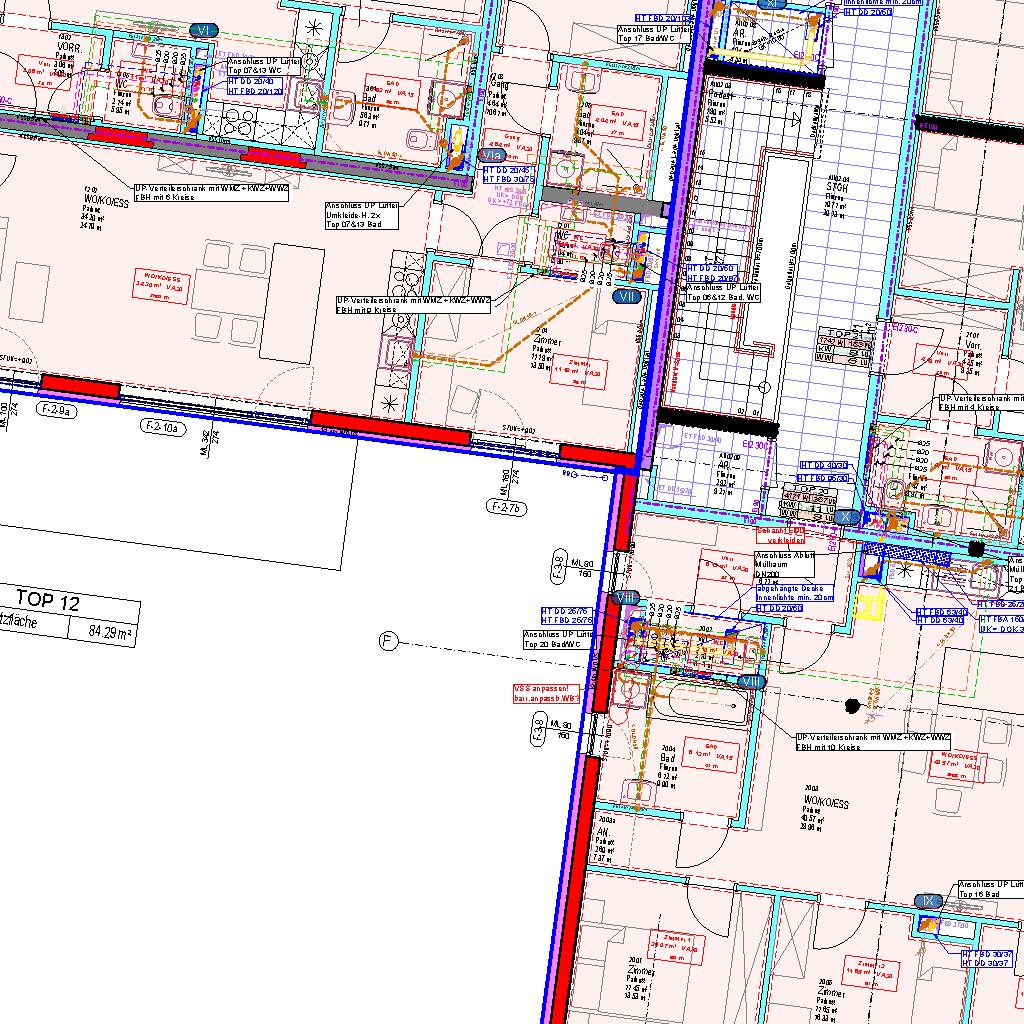Select the VII shaft marker badge

tap(627, 296)
